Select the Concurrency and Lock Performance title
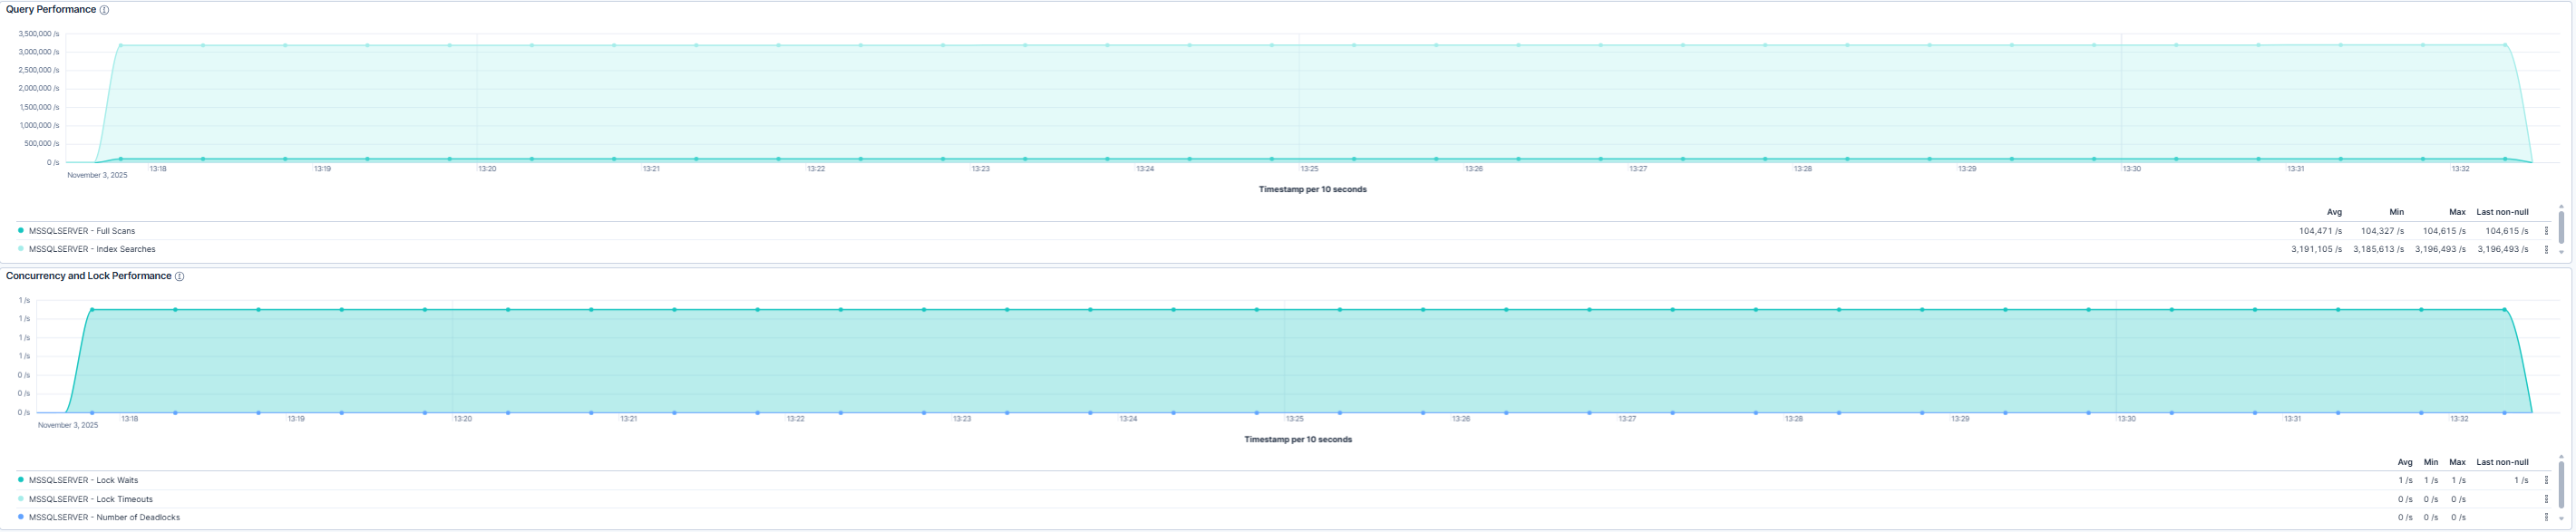 [89, 276]
